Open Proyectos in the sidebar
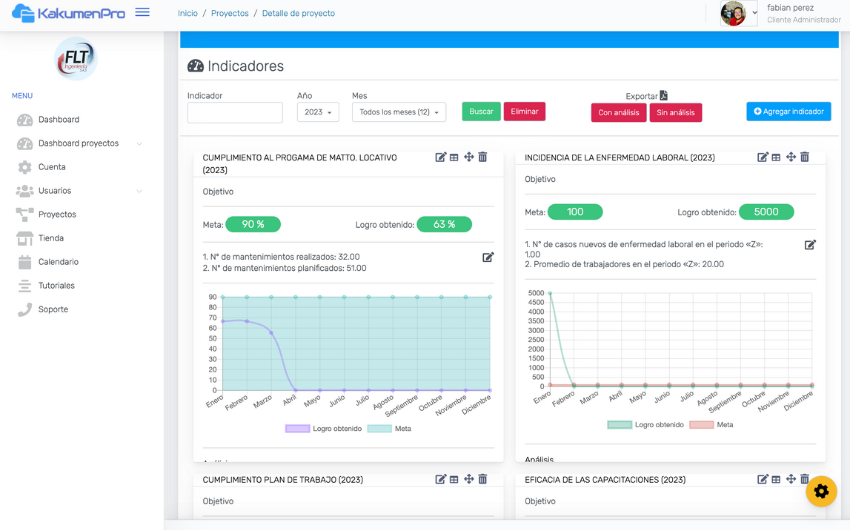Image resolution: width=850 pixels, height=530 pixels. tap(57, 214)
